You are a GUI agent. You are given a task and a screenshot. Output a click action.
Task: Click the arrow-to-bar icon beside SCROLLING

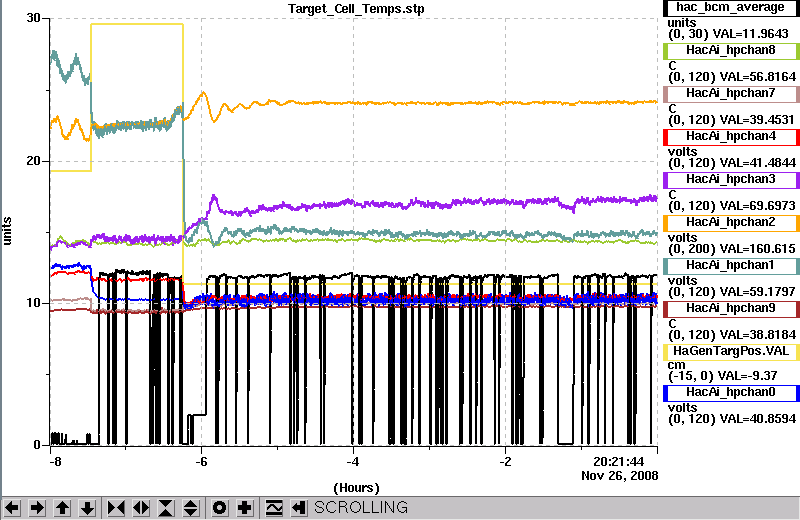coord(299,508)
